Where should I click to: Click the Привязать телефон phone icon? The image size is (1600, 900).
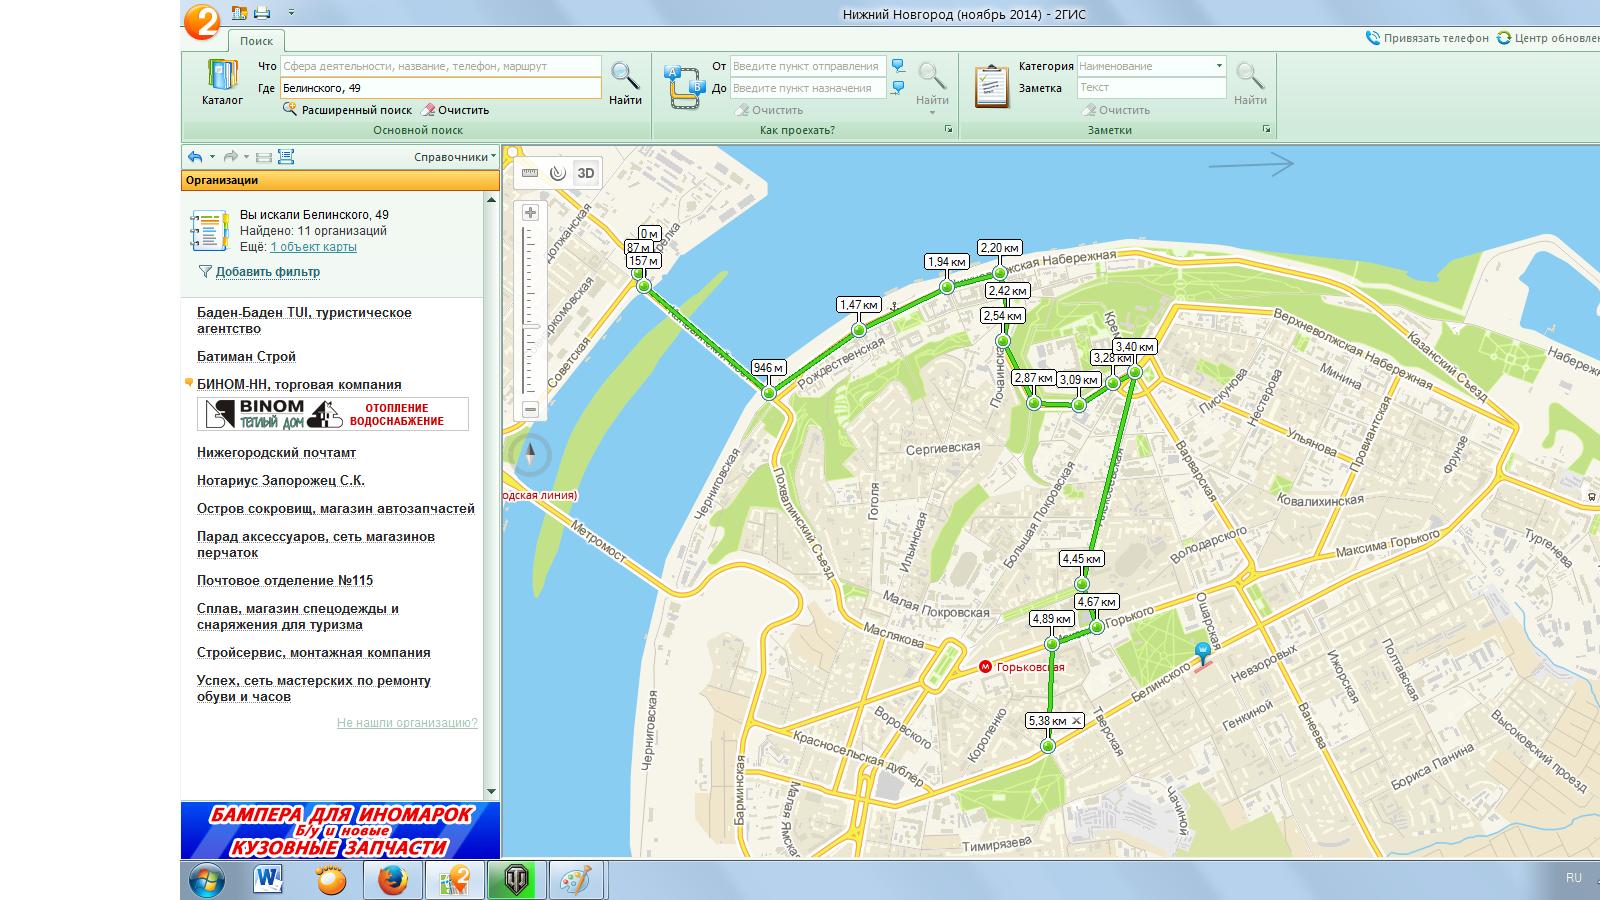point(1373,38)
